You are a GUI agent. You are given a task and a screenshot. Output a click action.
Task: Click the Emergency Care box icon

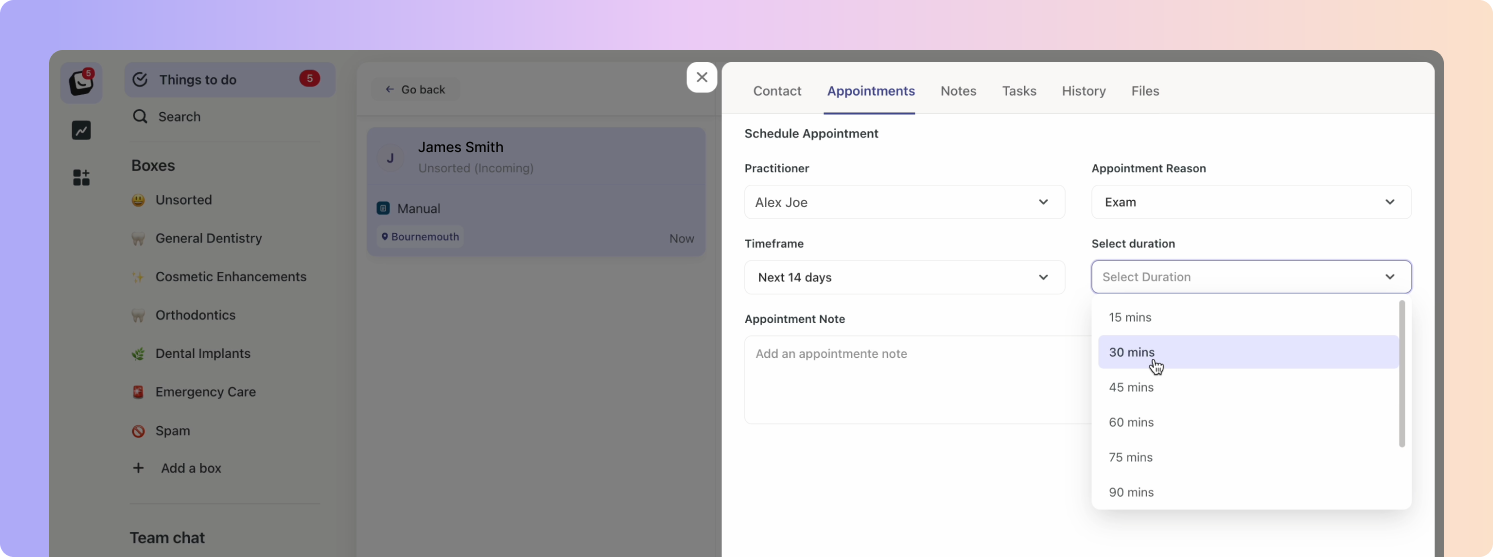(x=138, y=392)
